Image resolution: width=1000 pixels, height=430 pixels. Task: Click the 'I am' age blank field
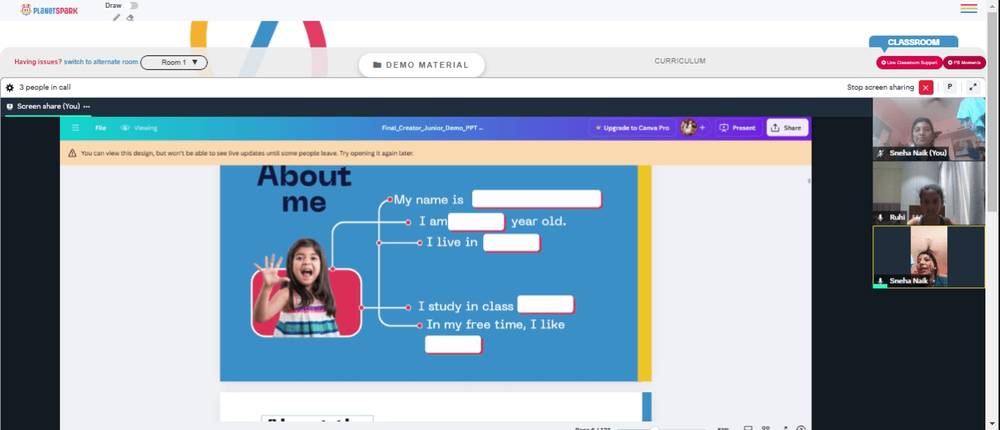(476, 222)
